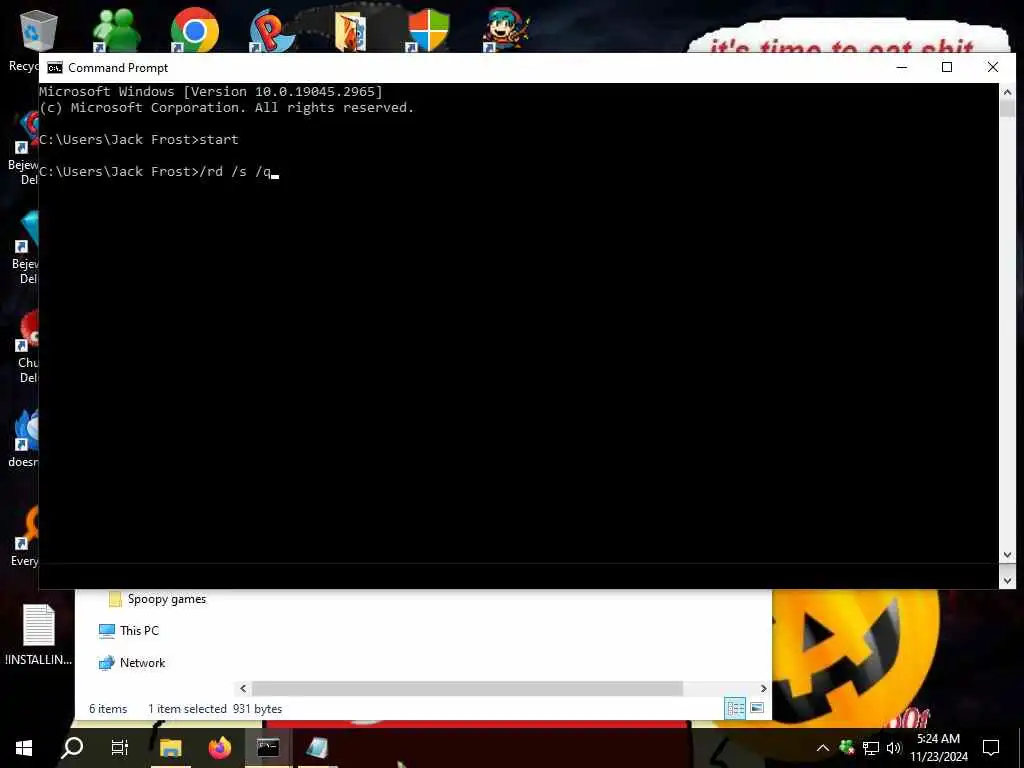Screen dimensions: 1024x768
Task: Show hidden system tray icons
Action: pos(823,748)
